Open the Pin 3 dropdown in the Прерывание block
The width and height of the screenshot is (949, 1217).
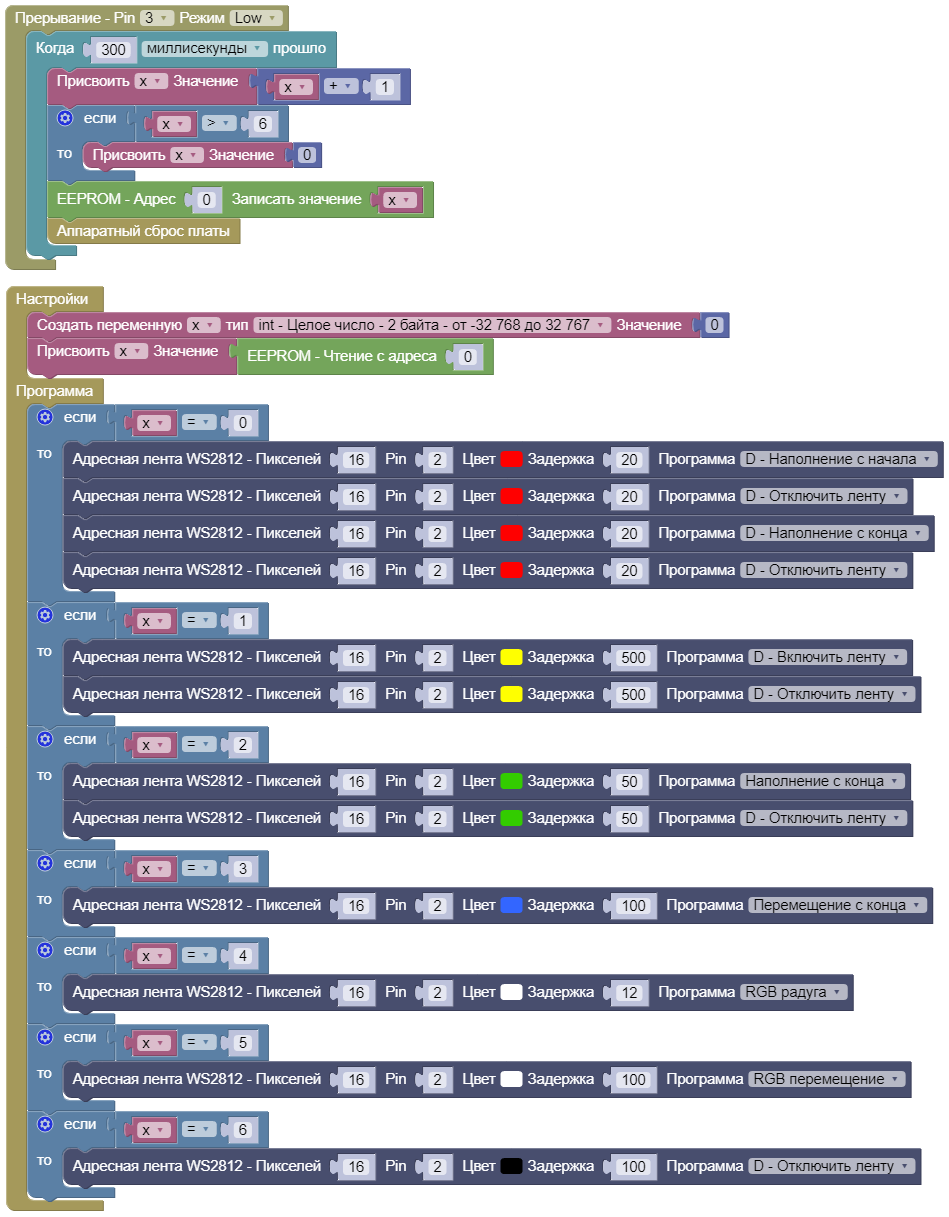coord(156,18)
